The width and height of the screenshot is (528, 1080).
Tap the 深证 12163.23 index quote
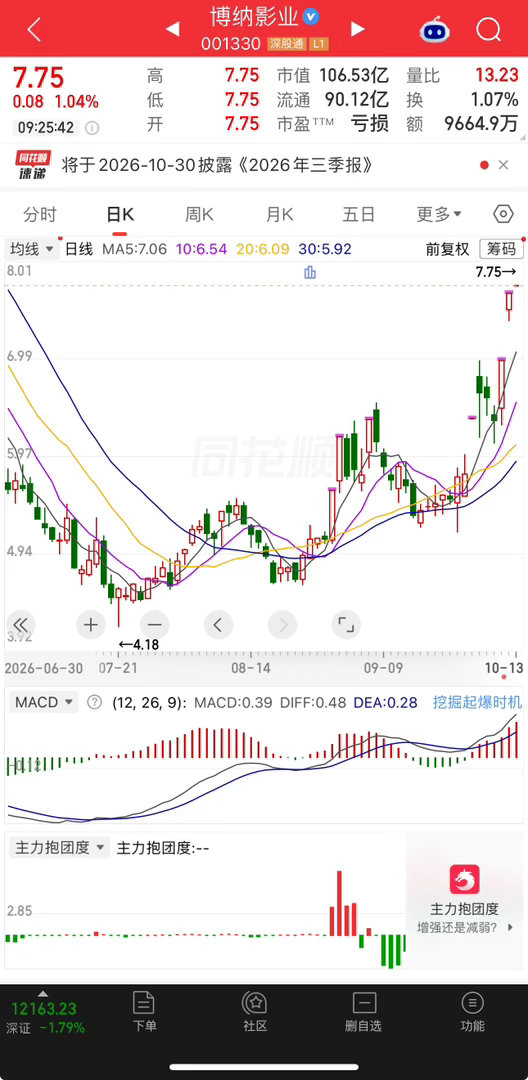click(47, 1017)
